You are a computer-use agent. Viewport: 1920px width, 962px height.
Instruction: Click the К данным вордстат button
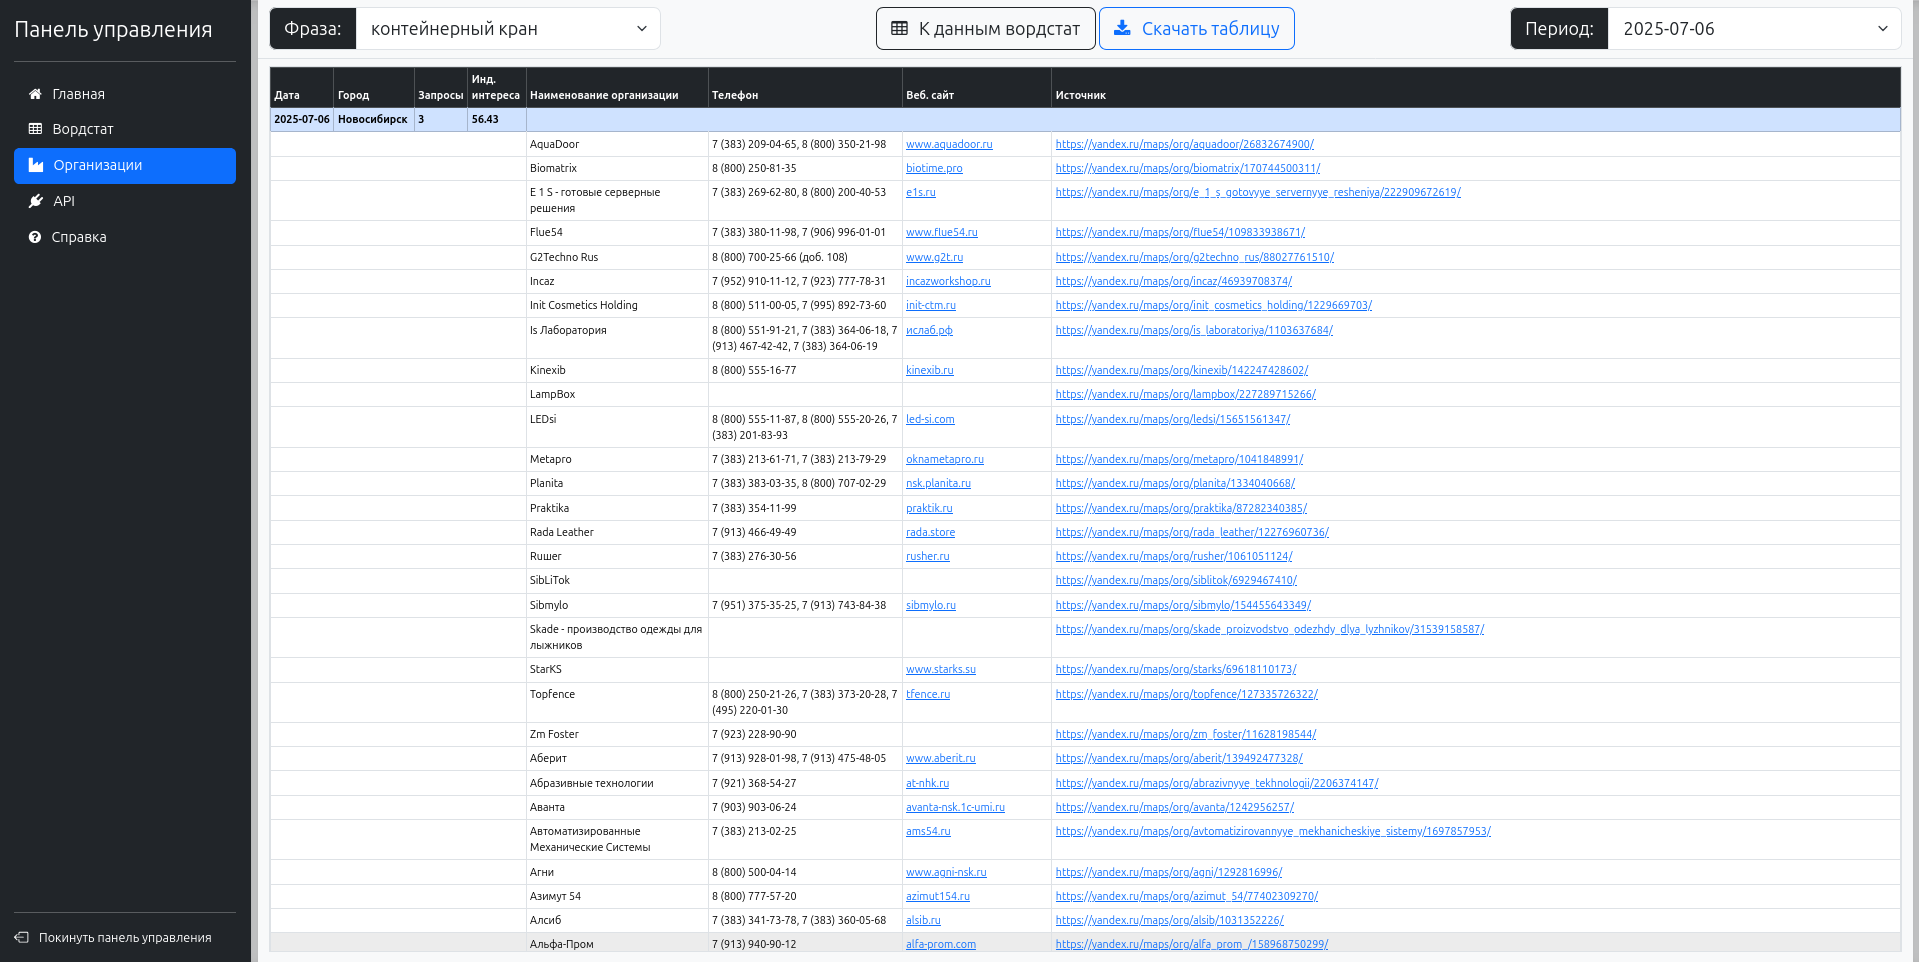(986, 28)
